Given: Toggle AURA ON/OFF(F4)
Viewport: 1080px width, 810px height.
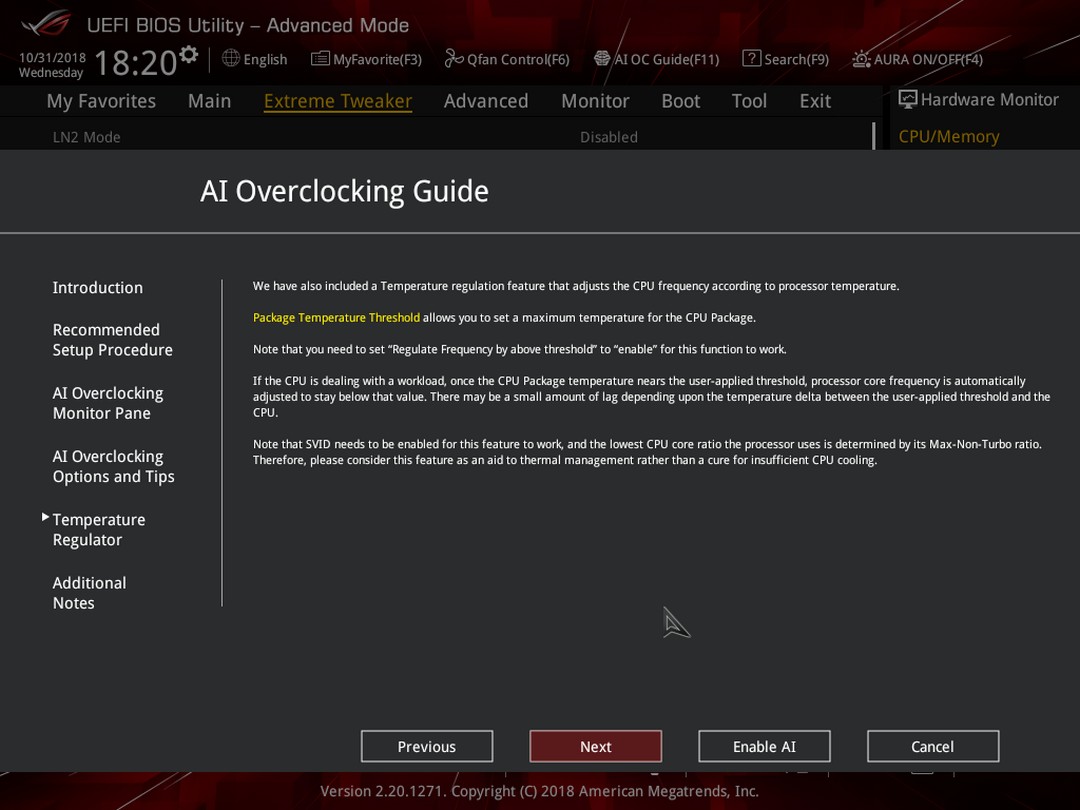Looking at the screenshot, I should click(928, 59).
